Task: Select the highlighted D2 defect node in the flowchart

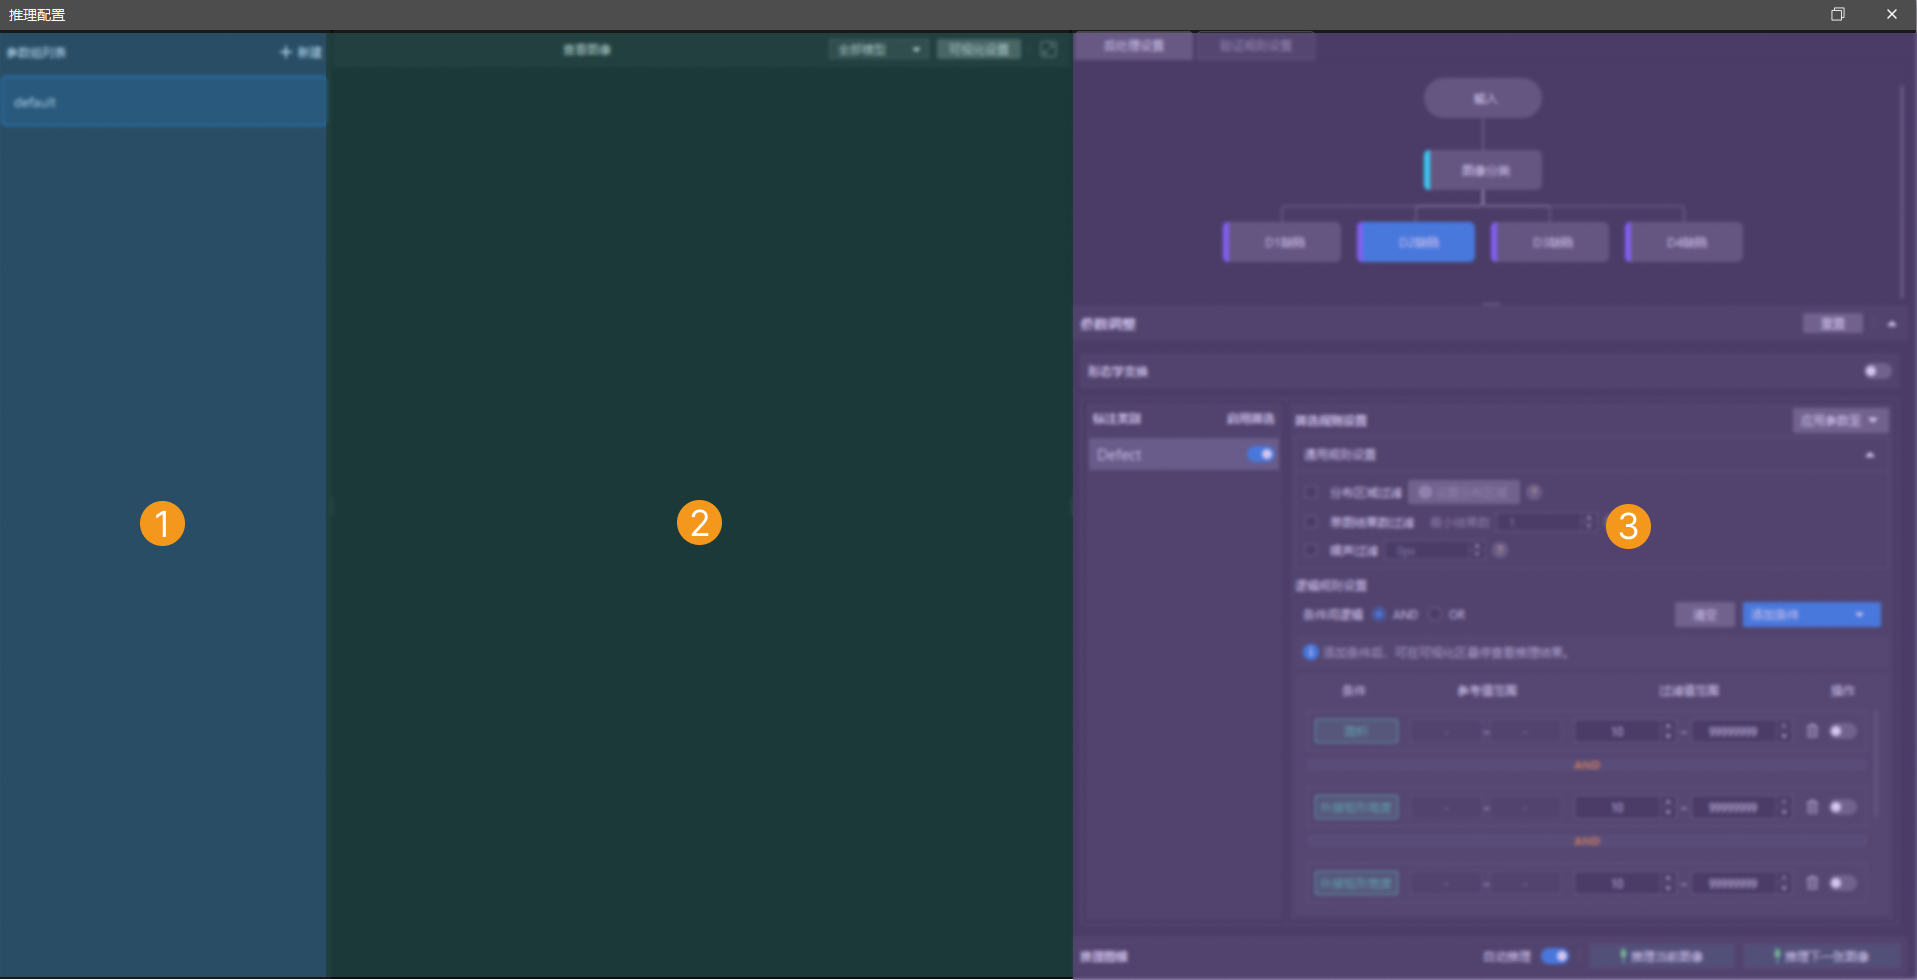Action: [1414, 241]
